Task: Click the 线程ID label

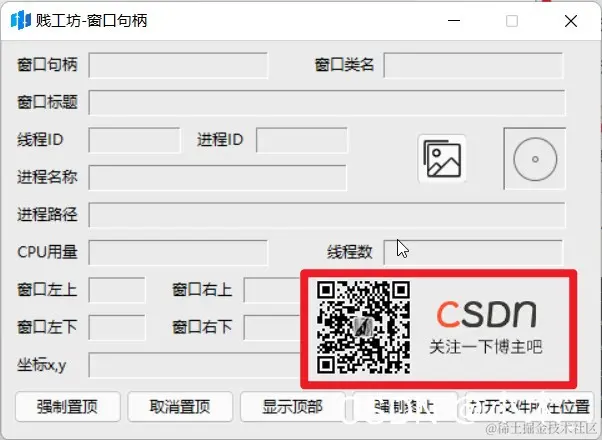Action: (x=40, y=139)
